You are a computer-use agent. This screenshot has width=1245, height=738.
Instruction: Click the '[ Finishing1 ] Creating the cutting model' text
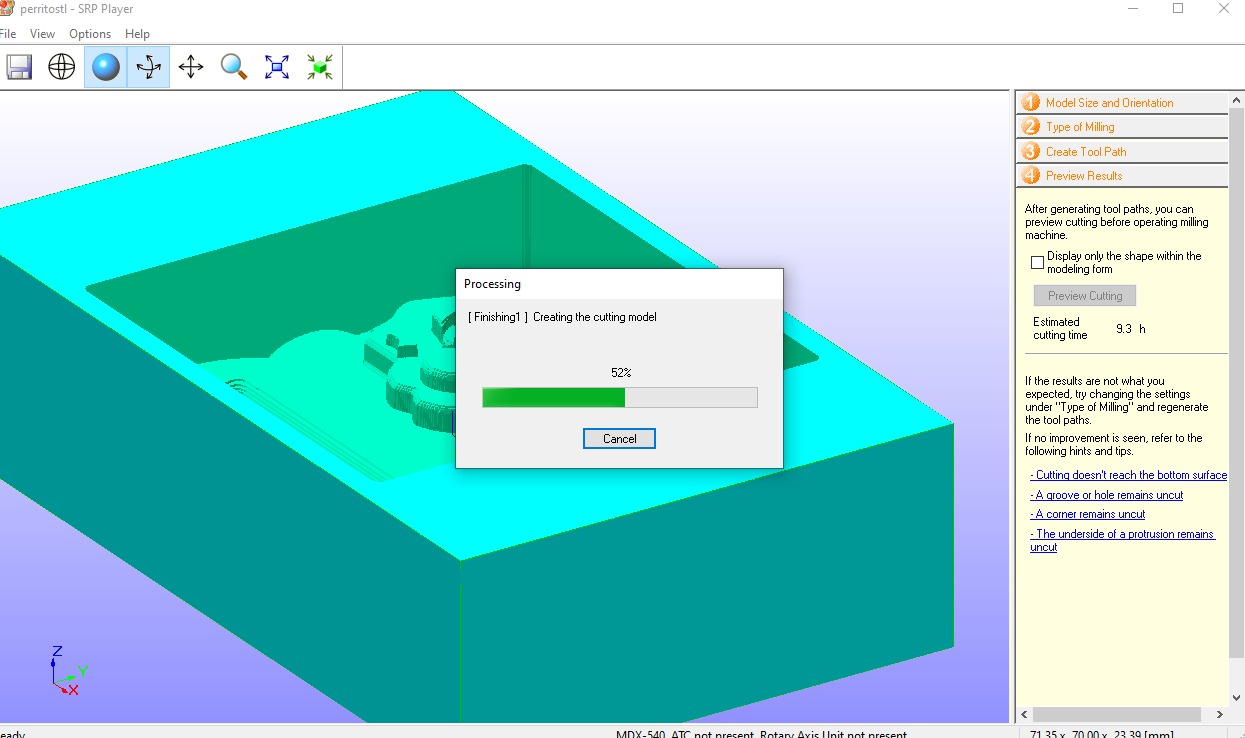(562, 317)
